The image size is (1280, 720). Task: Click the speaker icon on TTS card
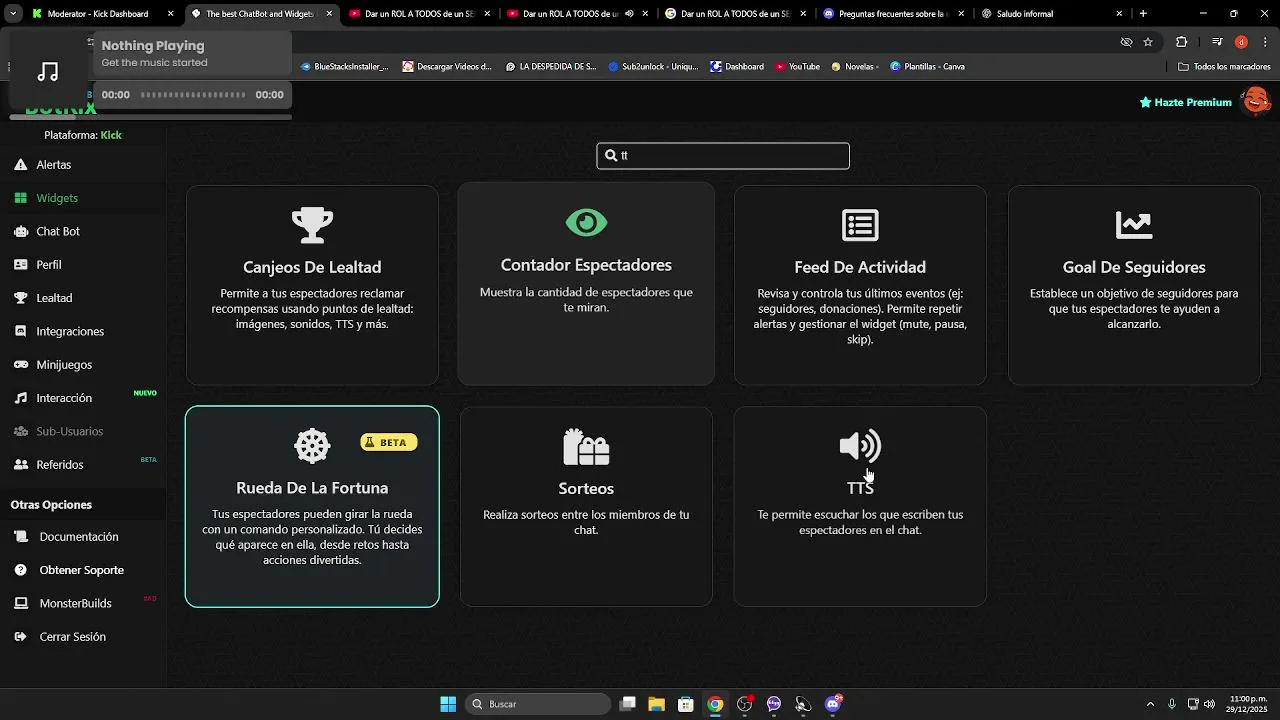[x=860, y=446]
